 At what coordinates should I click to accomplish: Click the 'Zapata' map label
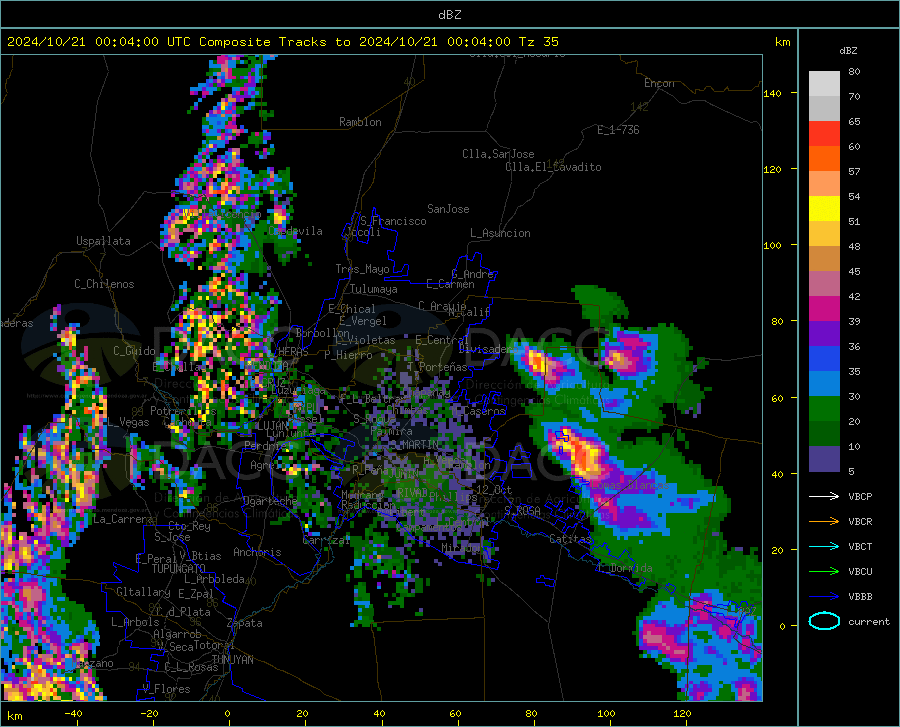click(x=245, y=623)
